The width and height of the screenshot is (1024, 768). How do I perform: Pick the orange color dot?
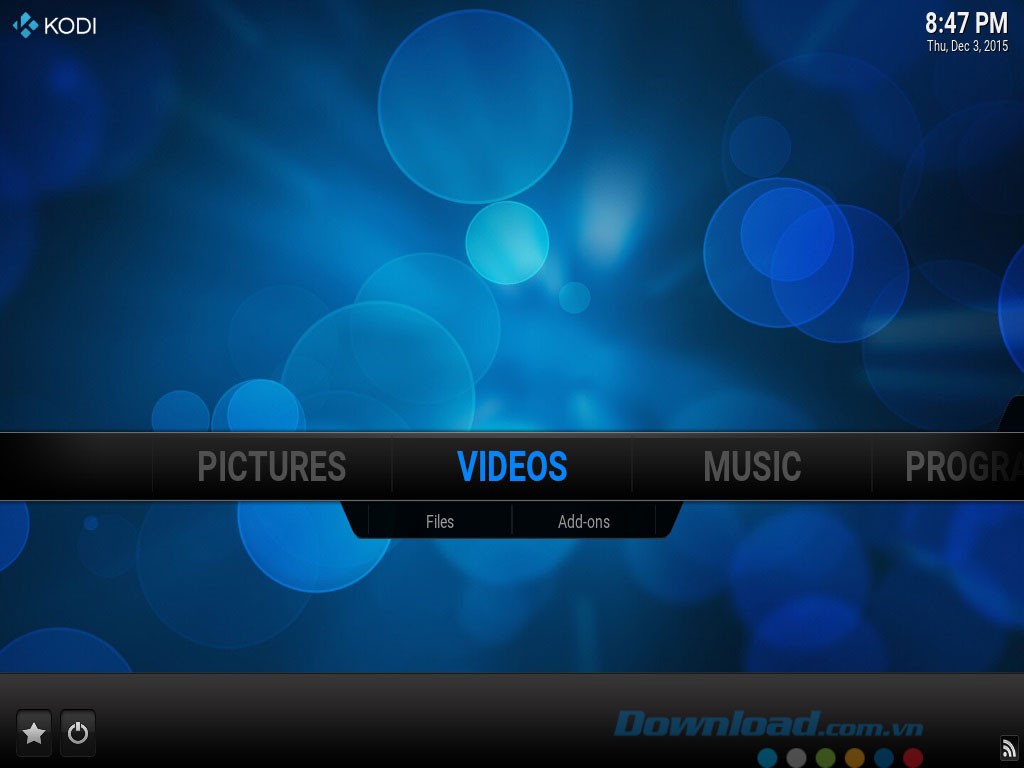tap(854, 757)
